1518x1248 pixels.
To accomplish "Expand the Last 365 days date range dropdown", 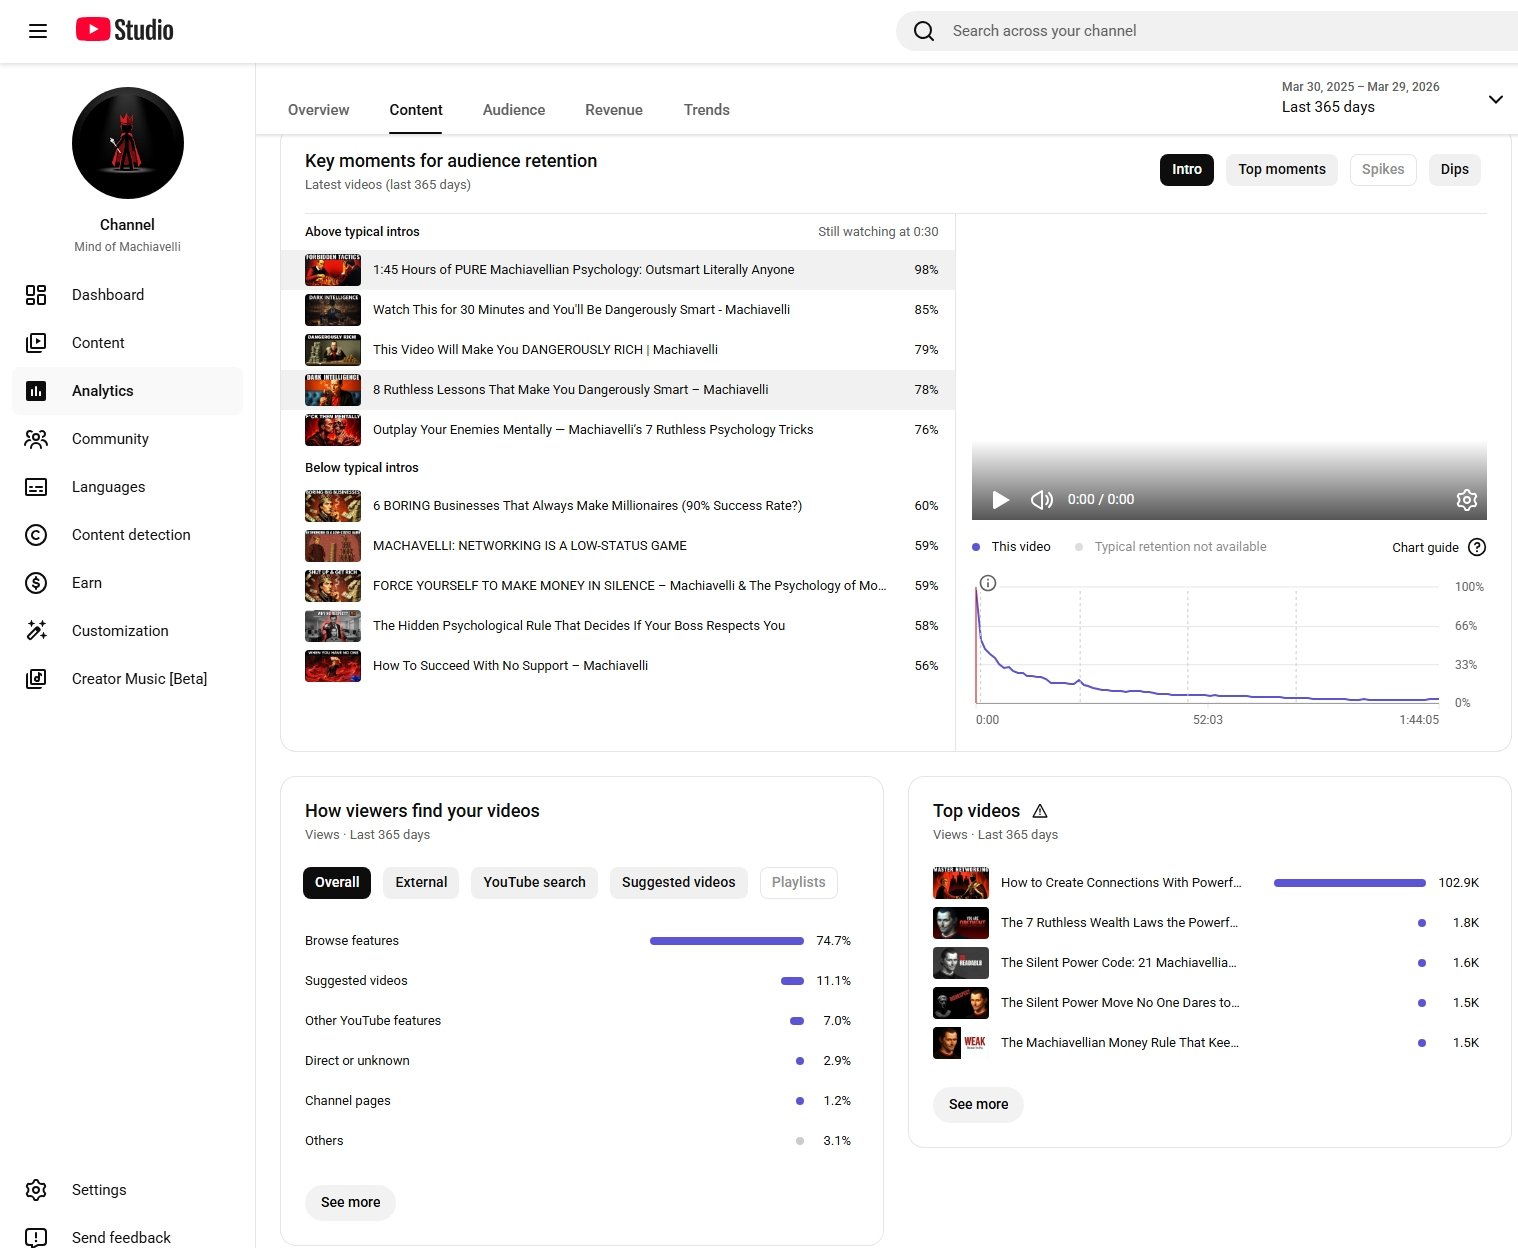I will click(x=1495, y=99).
